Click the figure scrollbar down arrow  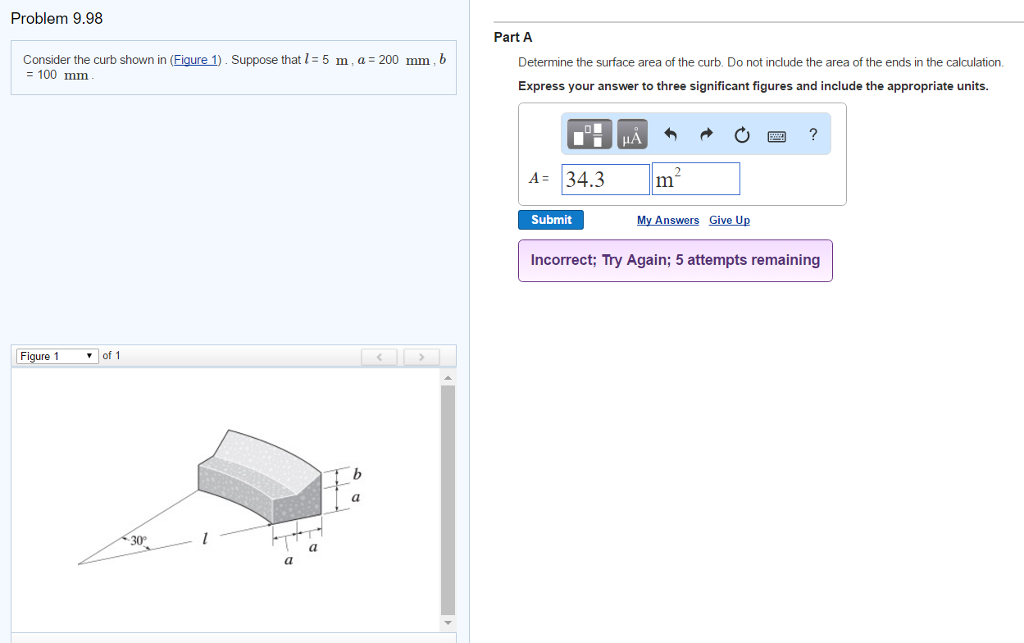tap(447, 621)
